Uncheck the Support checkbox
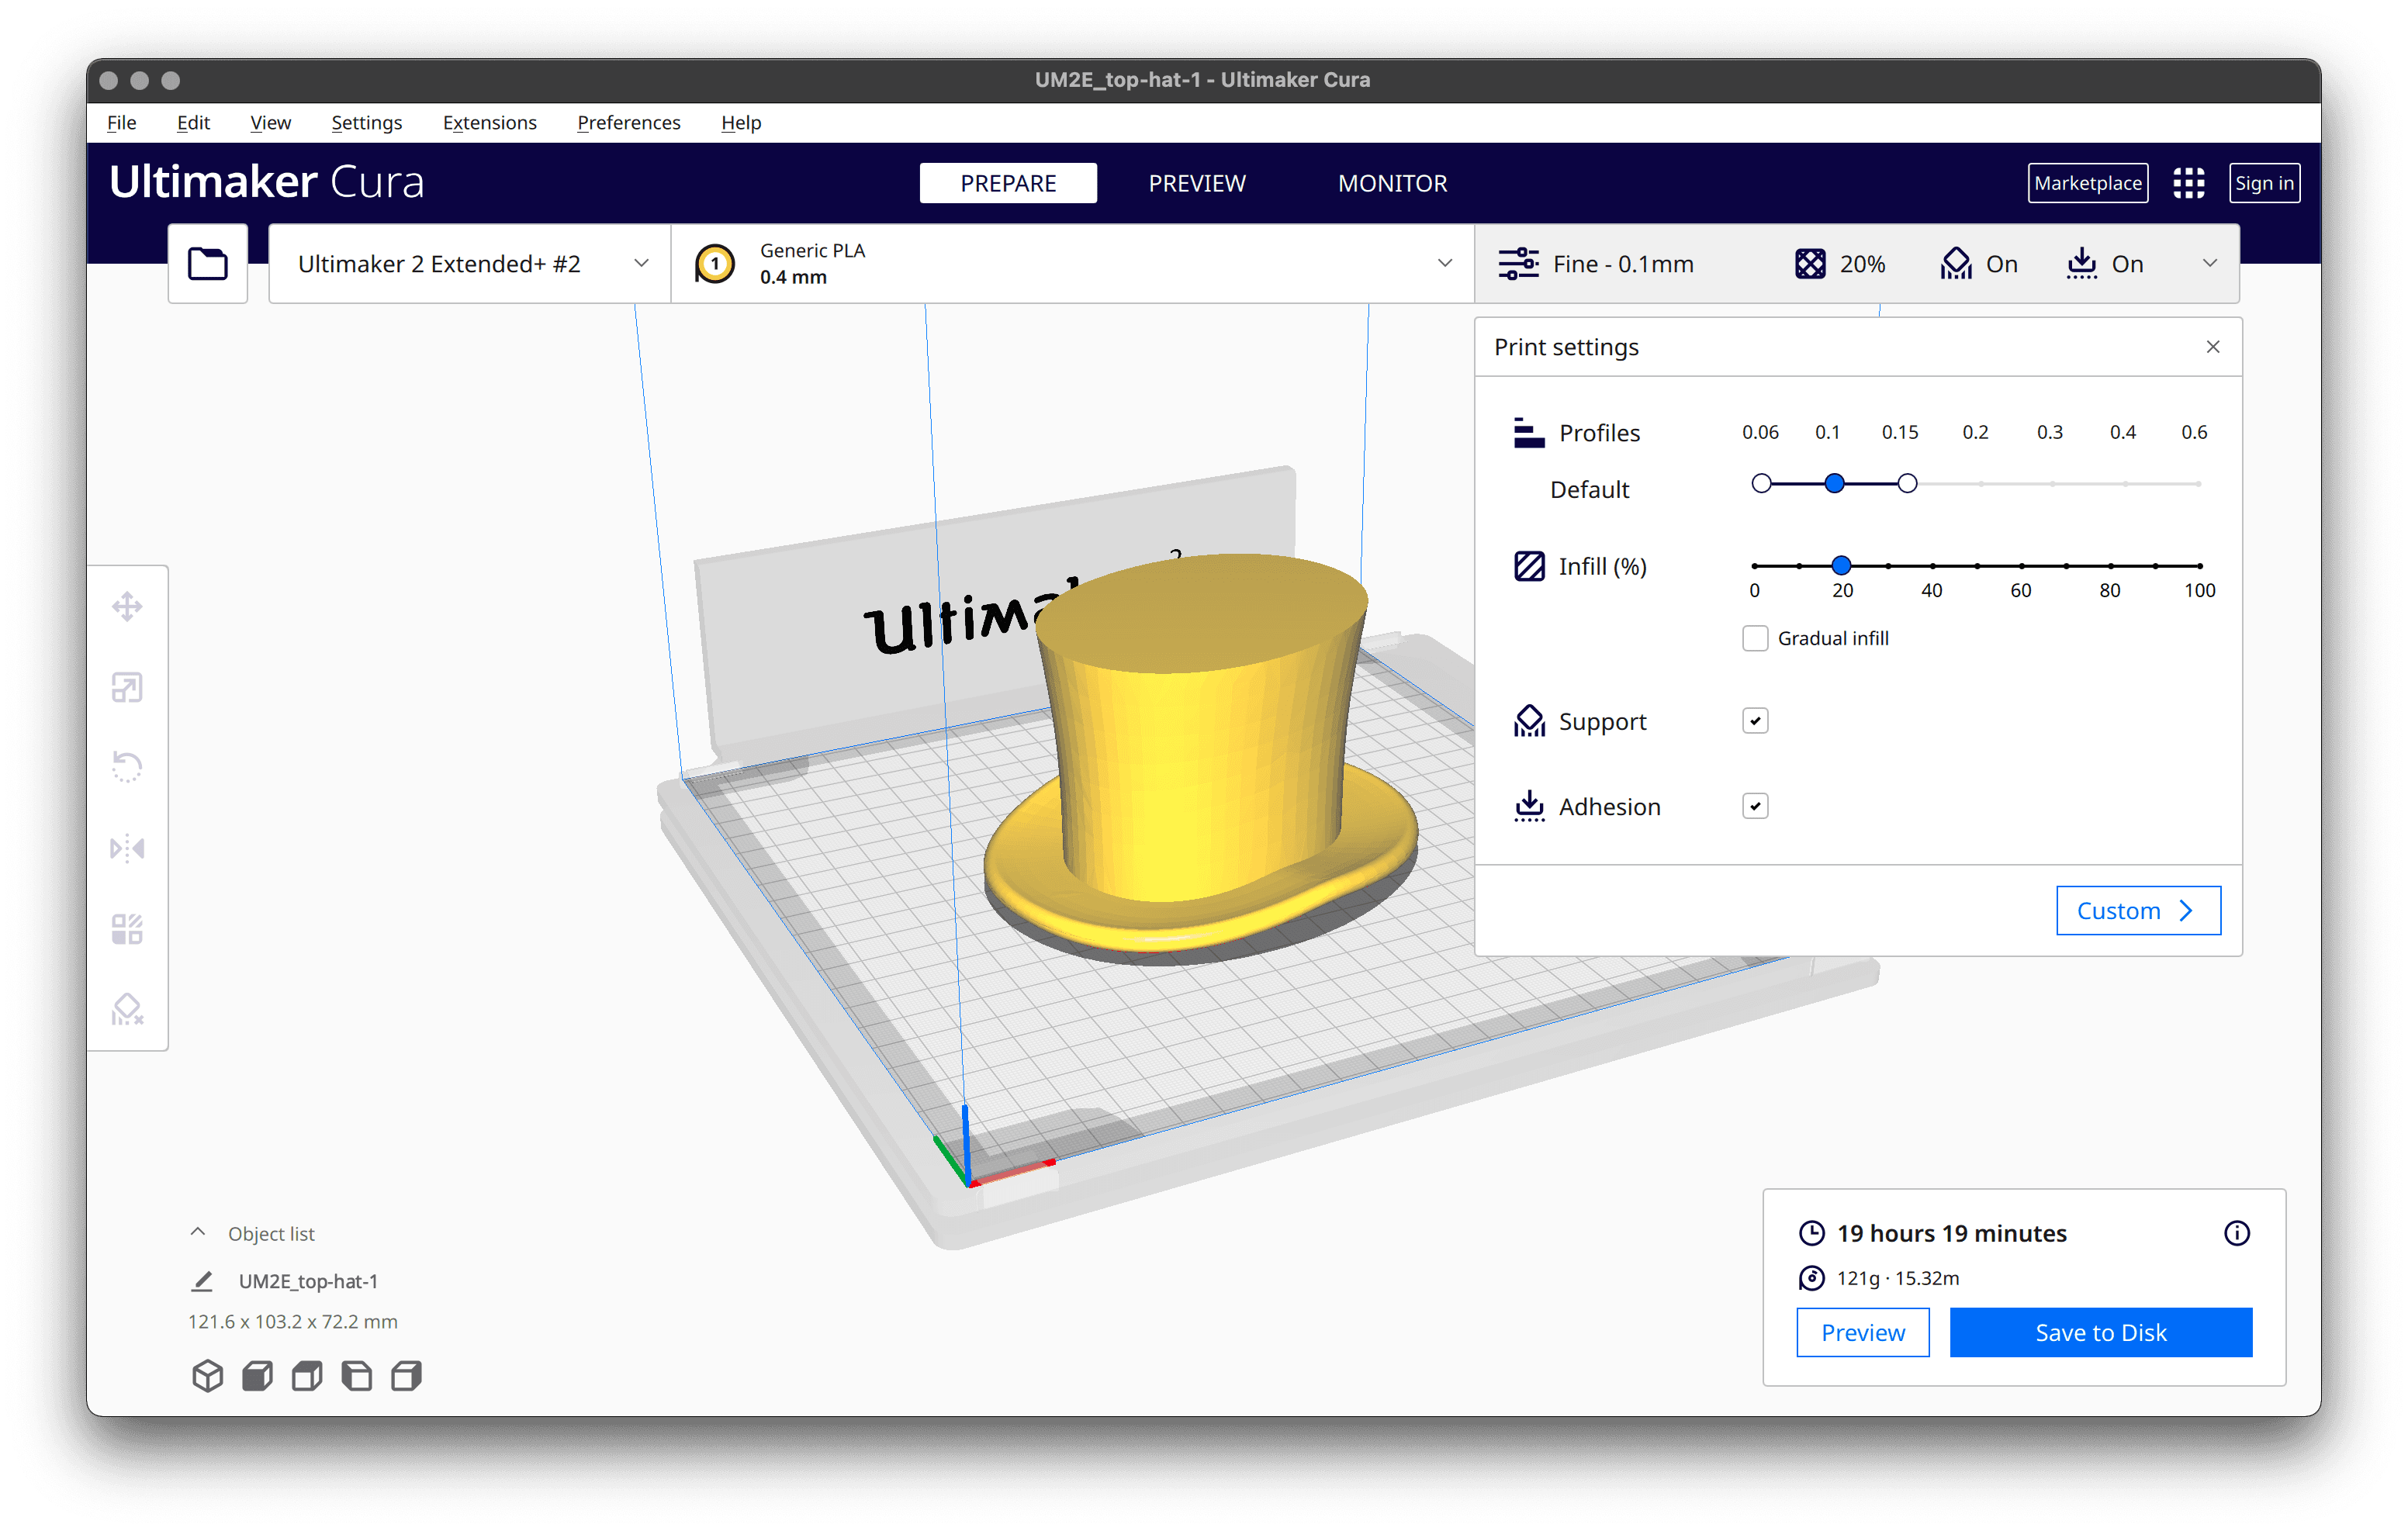2408x1531 pixels. pyautogui.click(x=1755, y=721)
